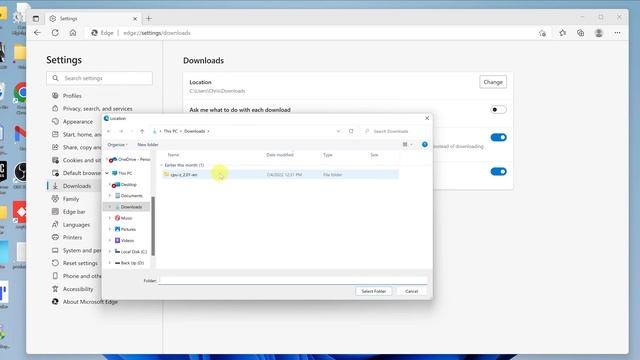This screenshot has width=640, height=360.
Task: Click the Change location button
Action: click(493, 82)
